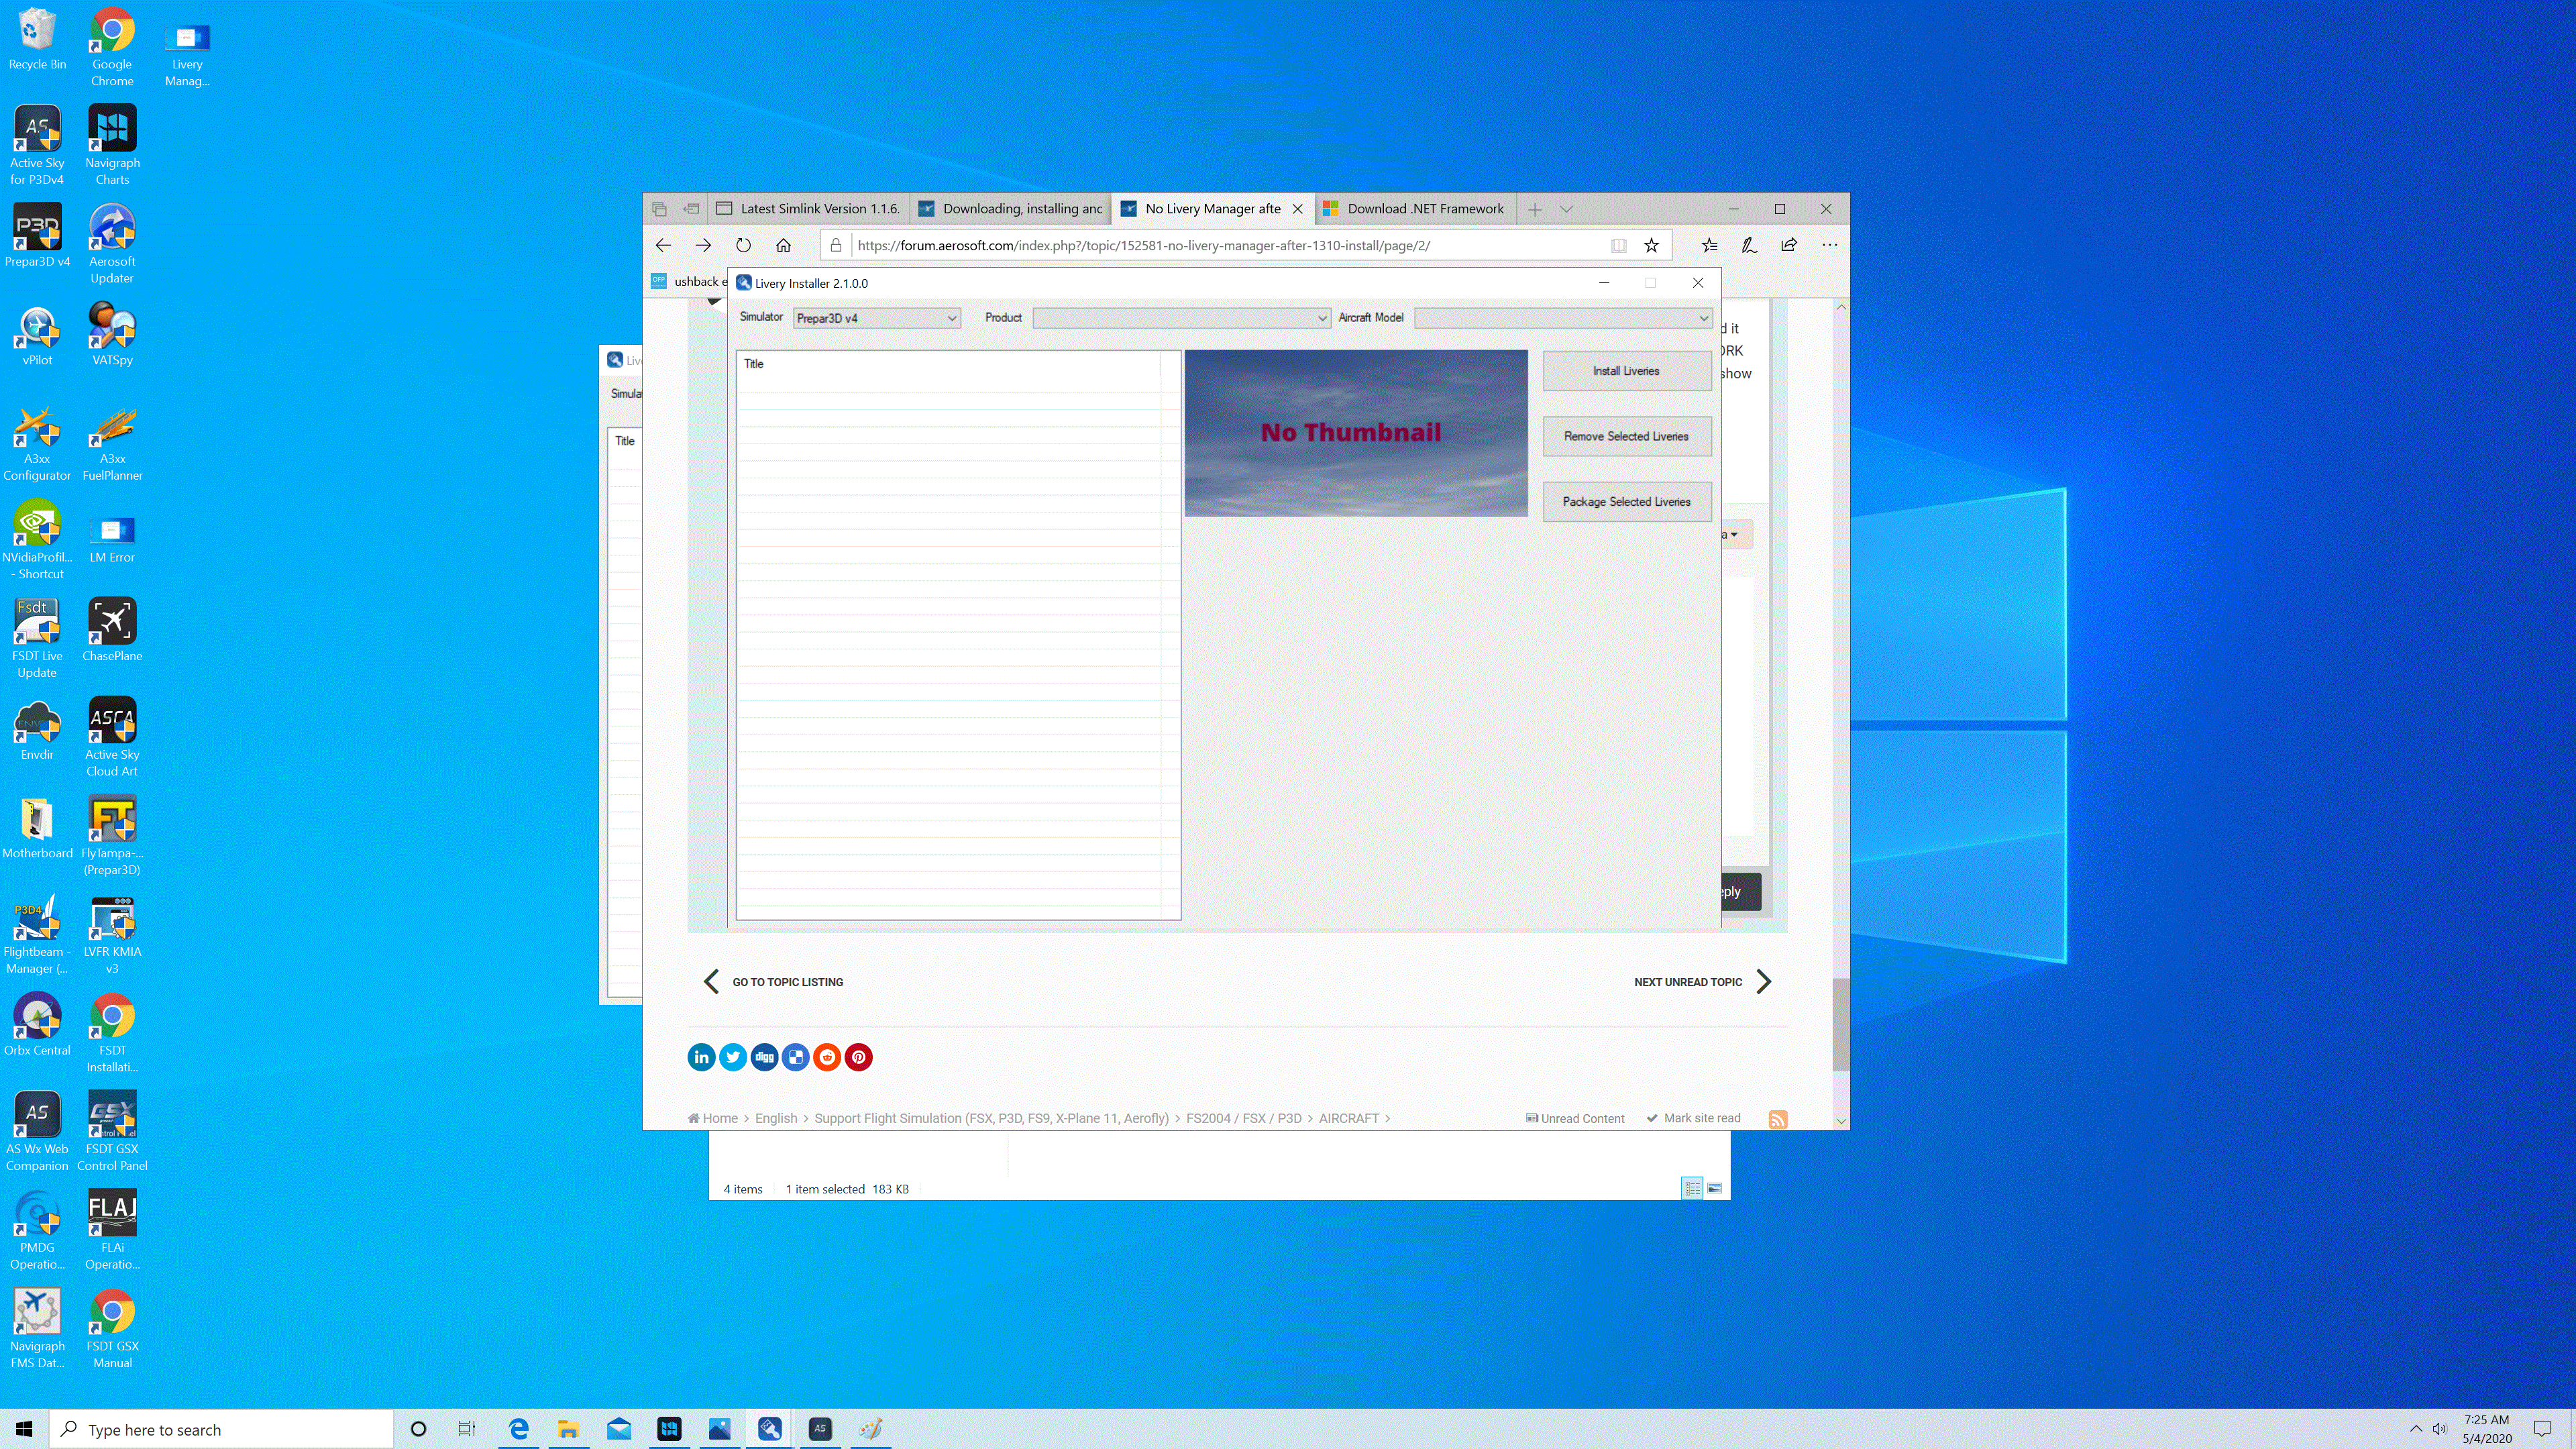
Task: Click the Unread Content link
Action: tap(1575, 1119)
